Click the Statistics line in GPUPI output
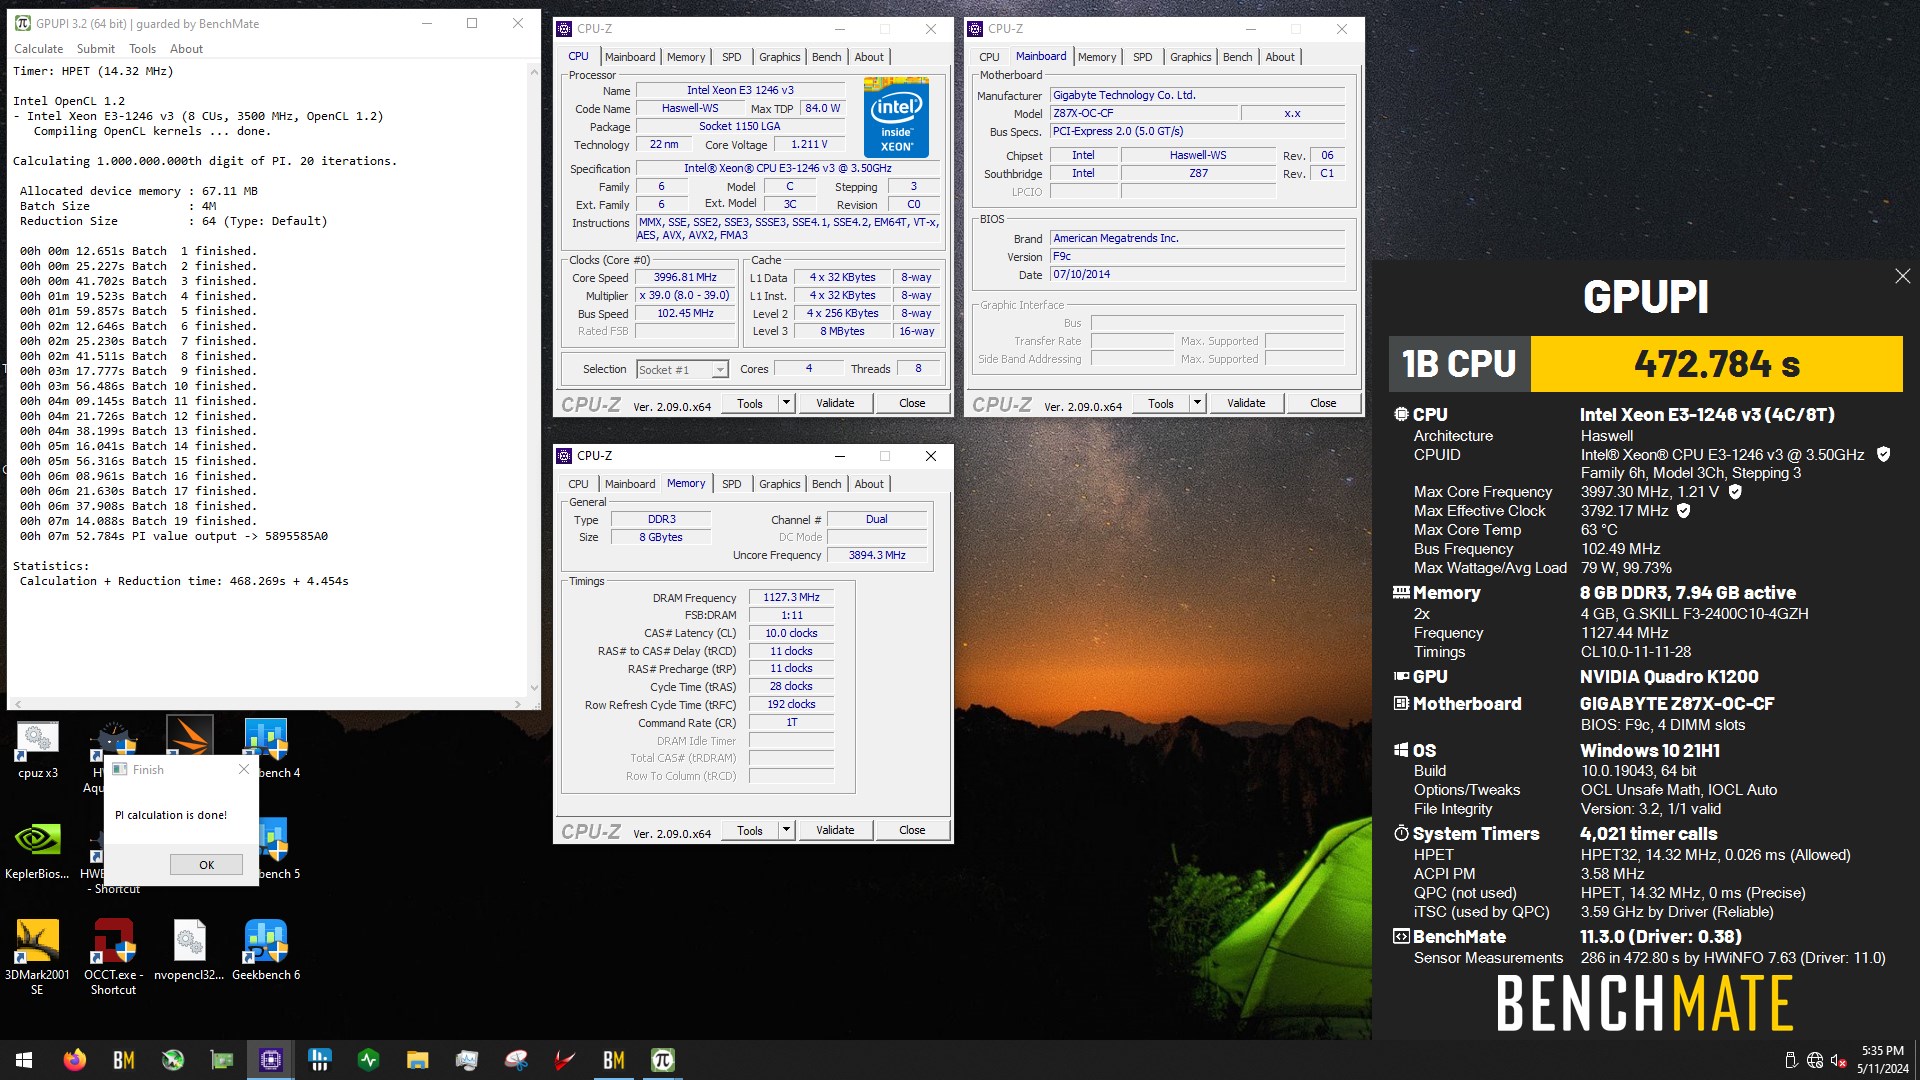Viewport: 1920px width, 1080px height. (51, 566)
